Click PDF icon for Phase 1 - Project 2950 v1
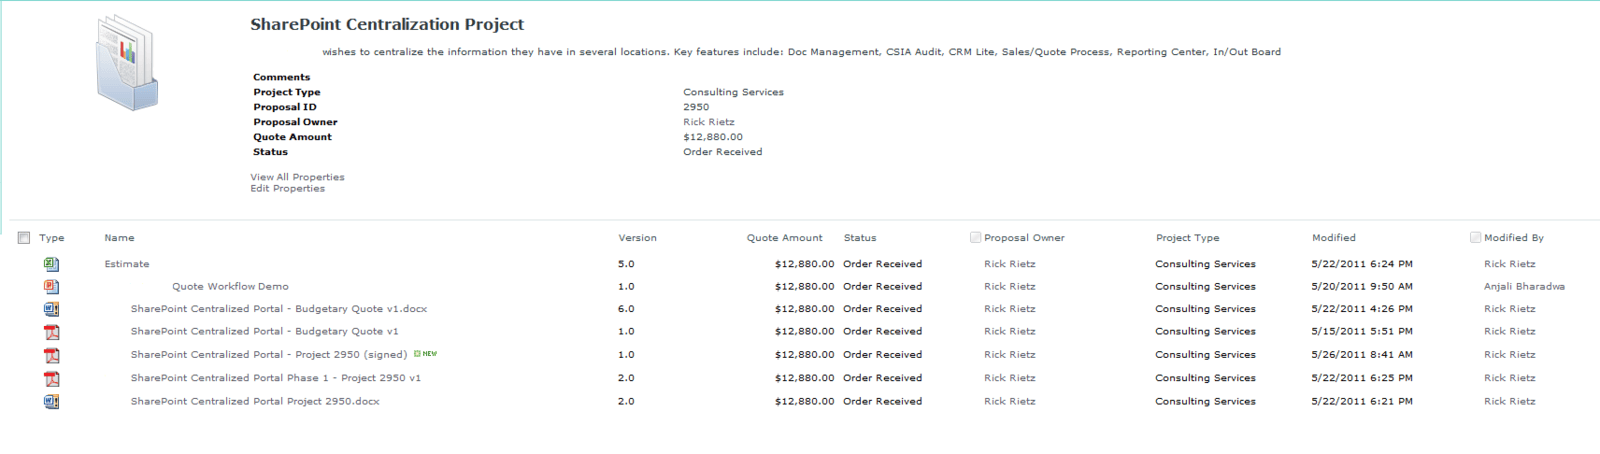 (x=51, y=378)
